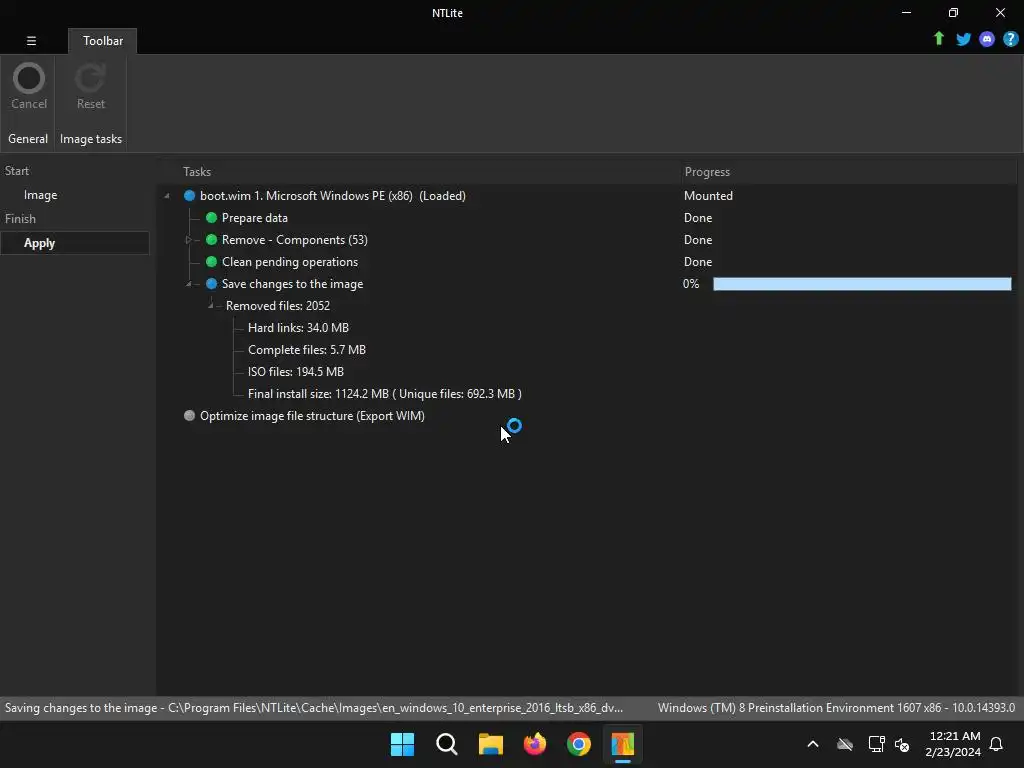
Task: Select Remove - Components (53) task
Action: click(x=295, y=240)
